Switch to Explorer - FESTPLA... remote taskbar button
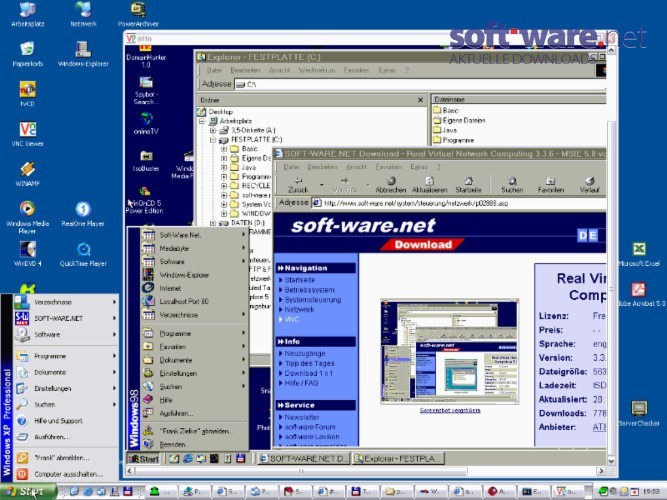This screenshot has height=500, width=667. [x=399, y=459]
